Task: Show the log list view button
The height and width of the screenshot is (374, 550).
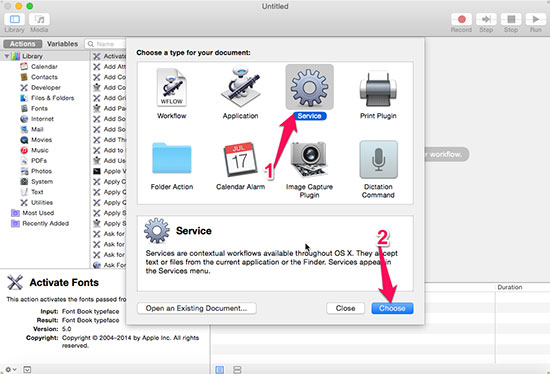Action: point(220,370)
